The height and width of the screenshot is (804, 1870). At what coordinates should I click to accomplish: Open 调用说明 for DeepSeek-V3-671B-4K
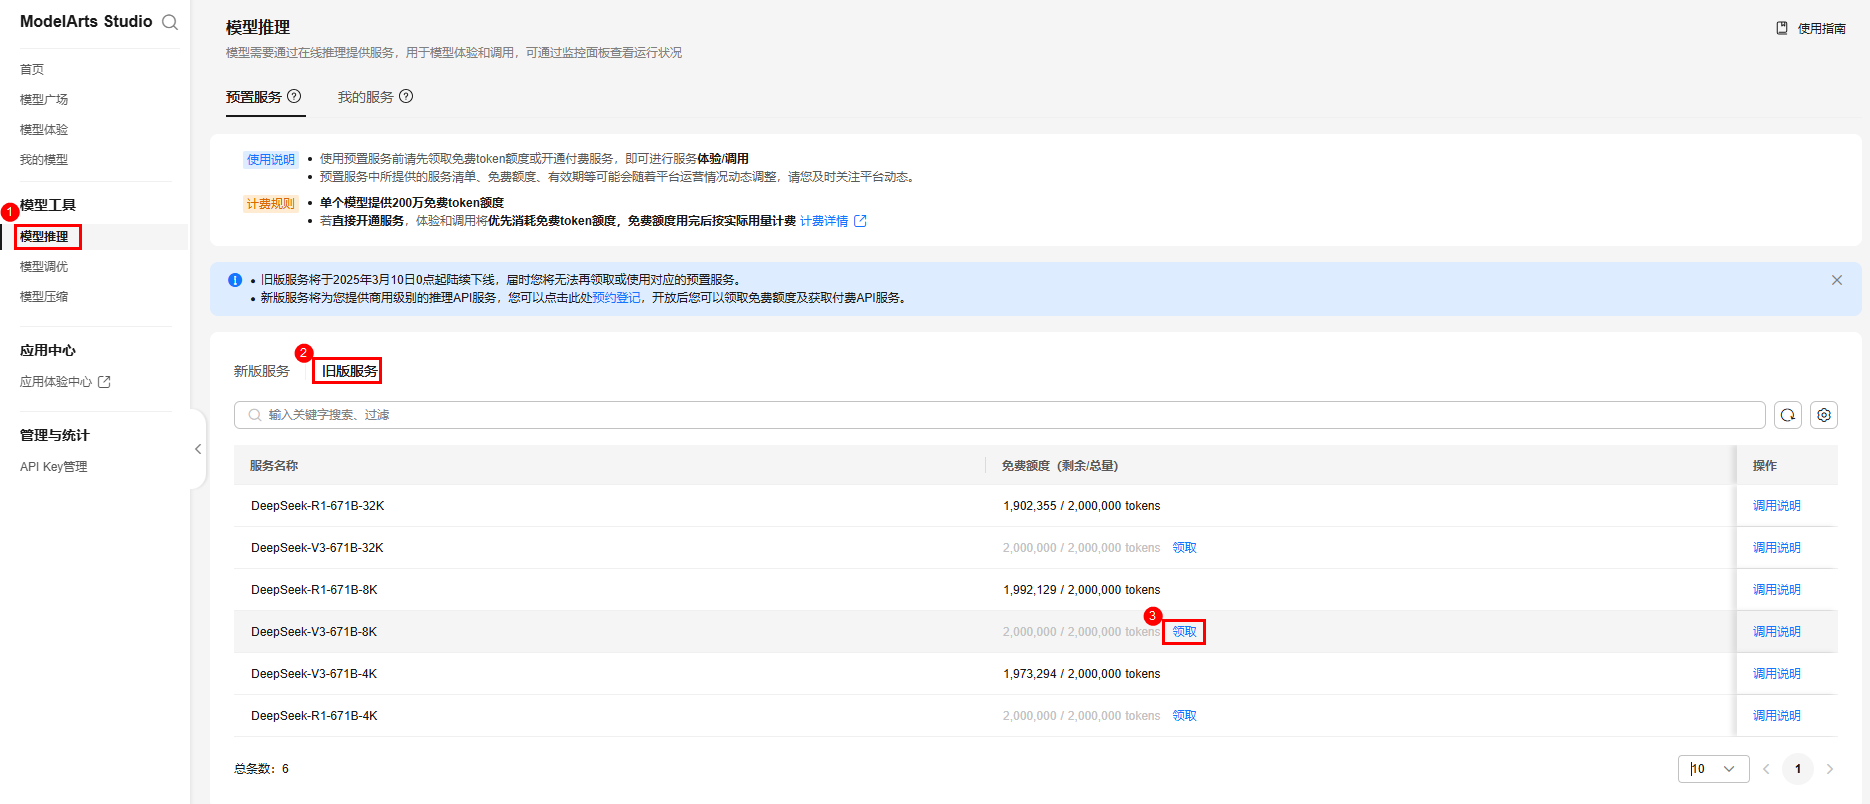pyautogui.click(x=1777, y=674)
